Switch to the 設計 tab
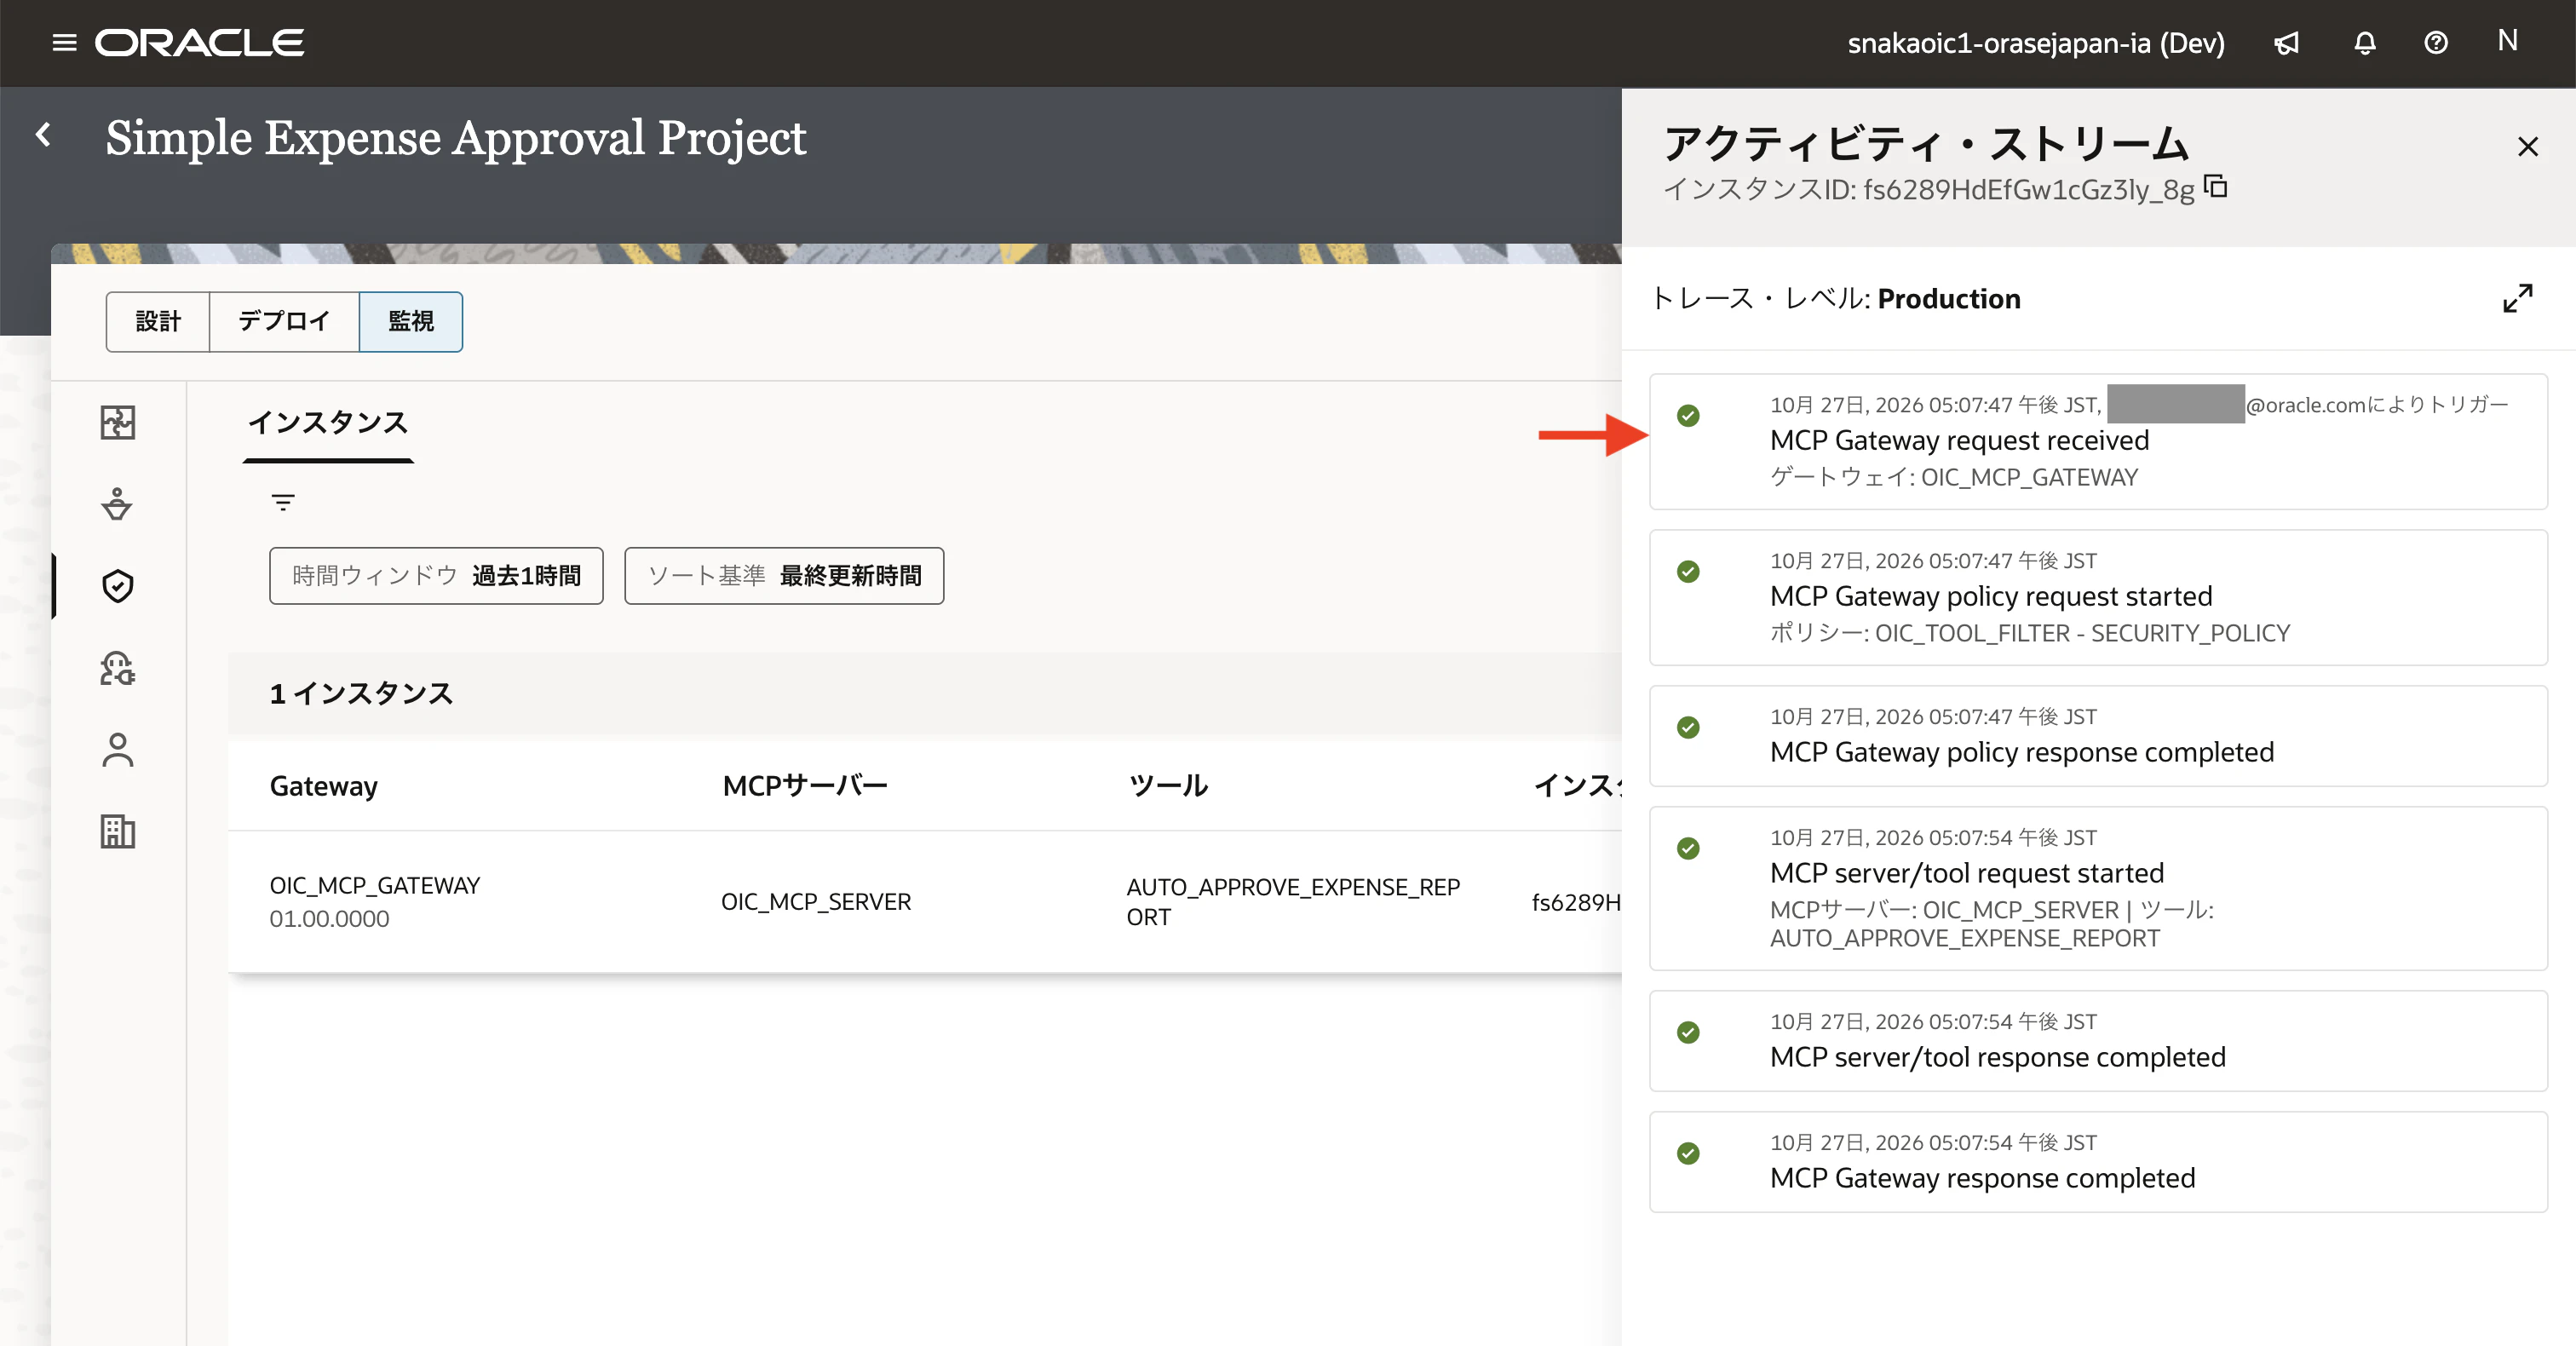 [158, 322]
